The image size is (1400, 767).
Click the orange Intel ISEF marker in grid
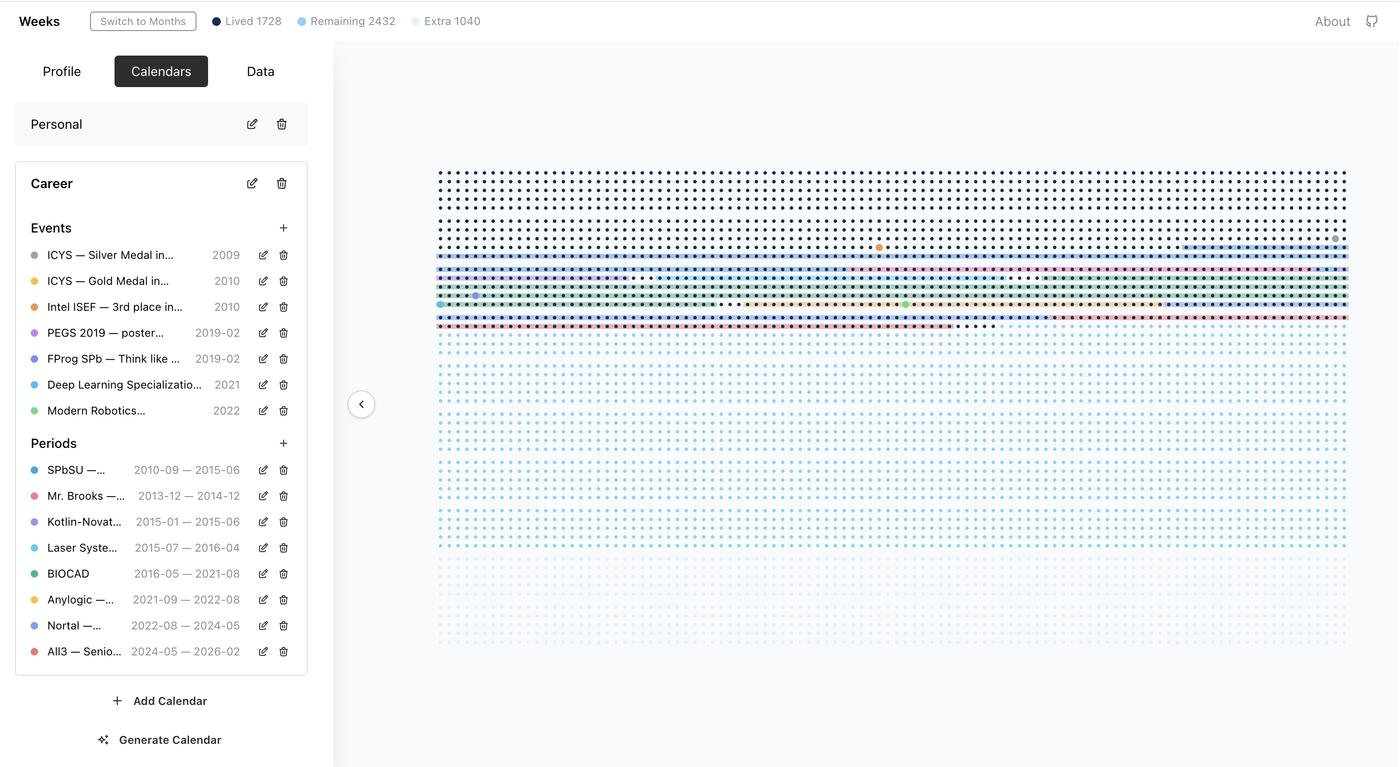pyautogui.click(x=879, y=247)
